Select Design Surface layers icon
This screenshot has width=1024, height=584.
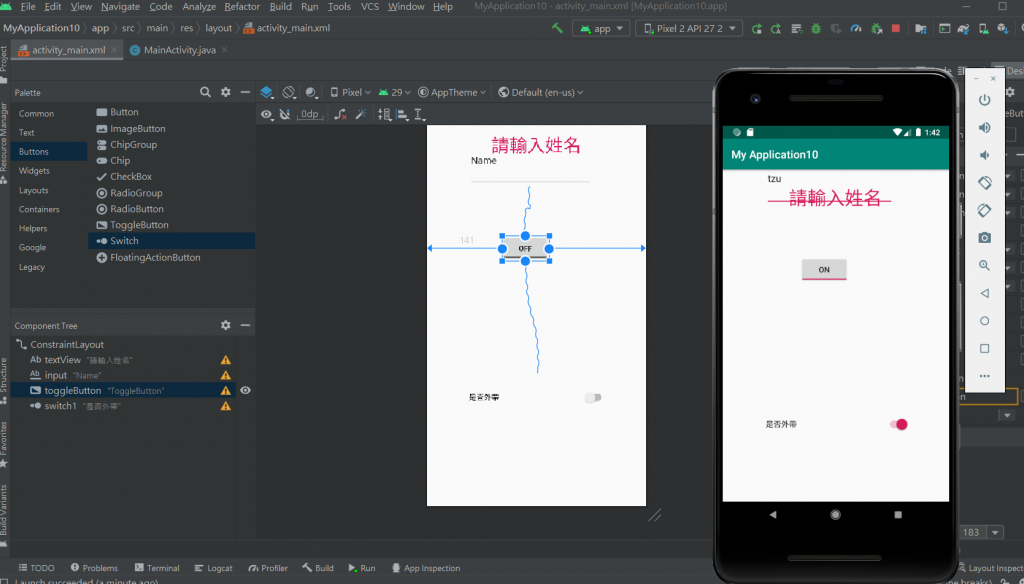[x=267, y=92]
